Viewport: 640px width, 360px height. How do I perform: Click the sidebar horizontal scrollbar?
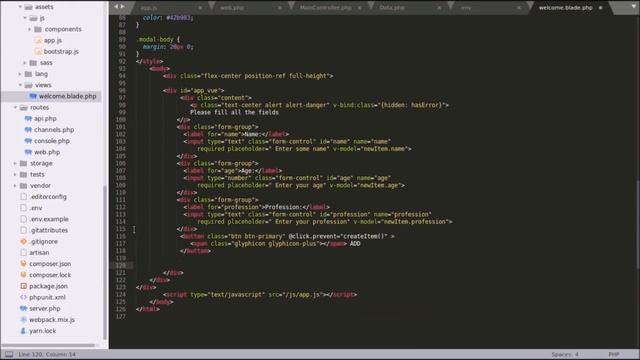pyautogui.click(x=49, y=345)
